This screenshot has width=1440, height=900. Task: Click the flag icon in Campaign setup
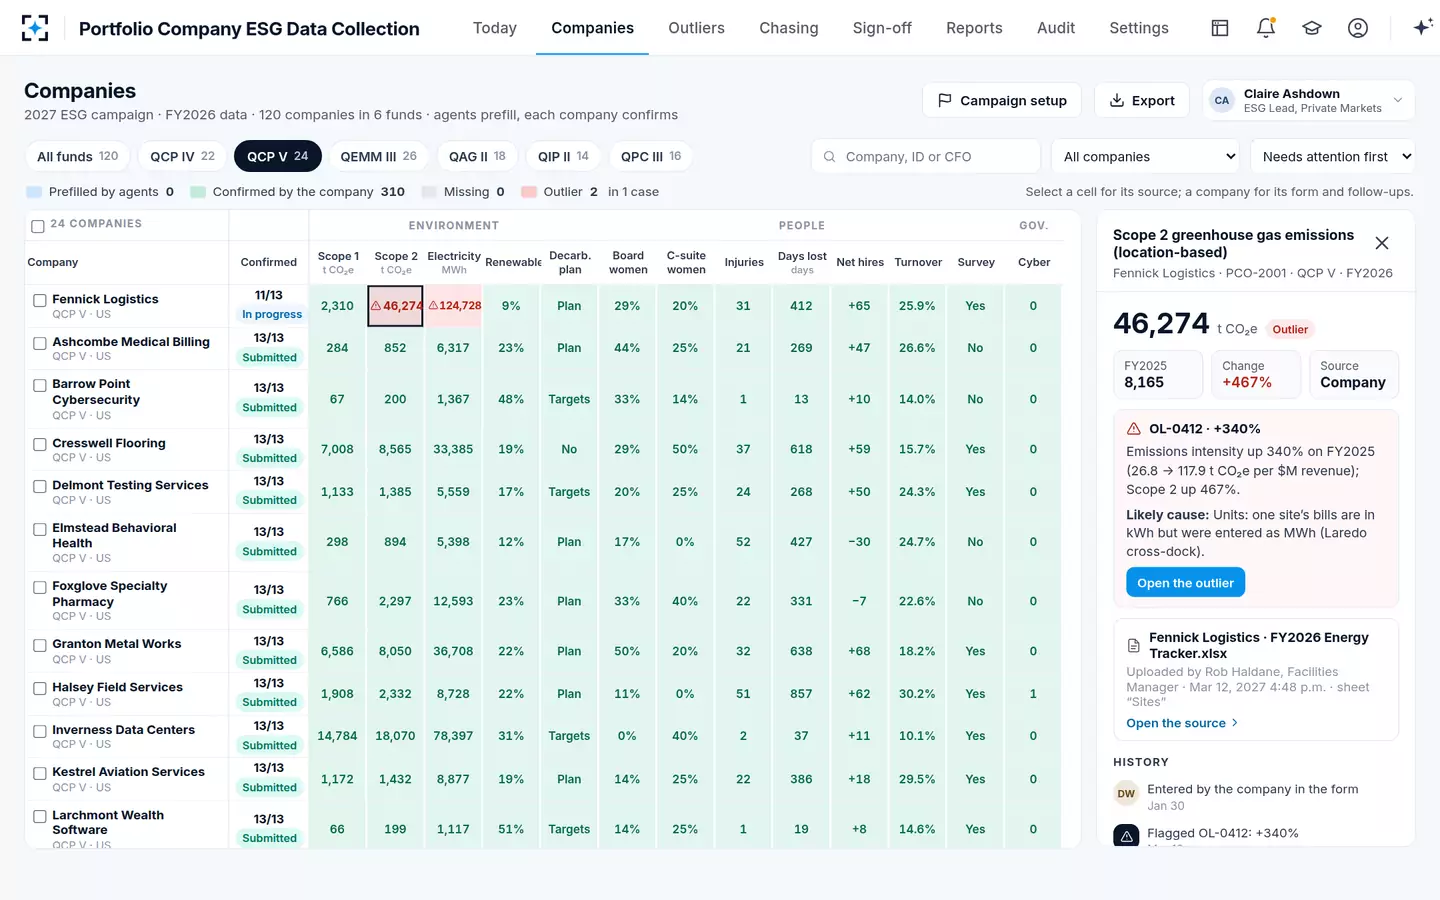pos(945,100)
